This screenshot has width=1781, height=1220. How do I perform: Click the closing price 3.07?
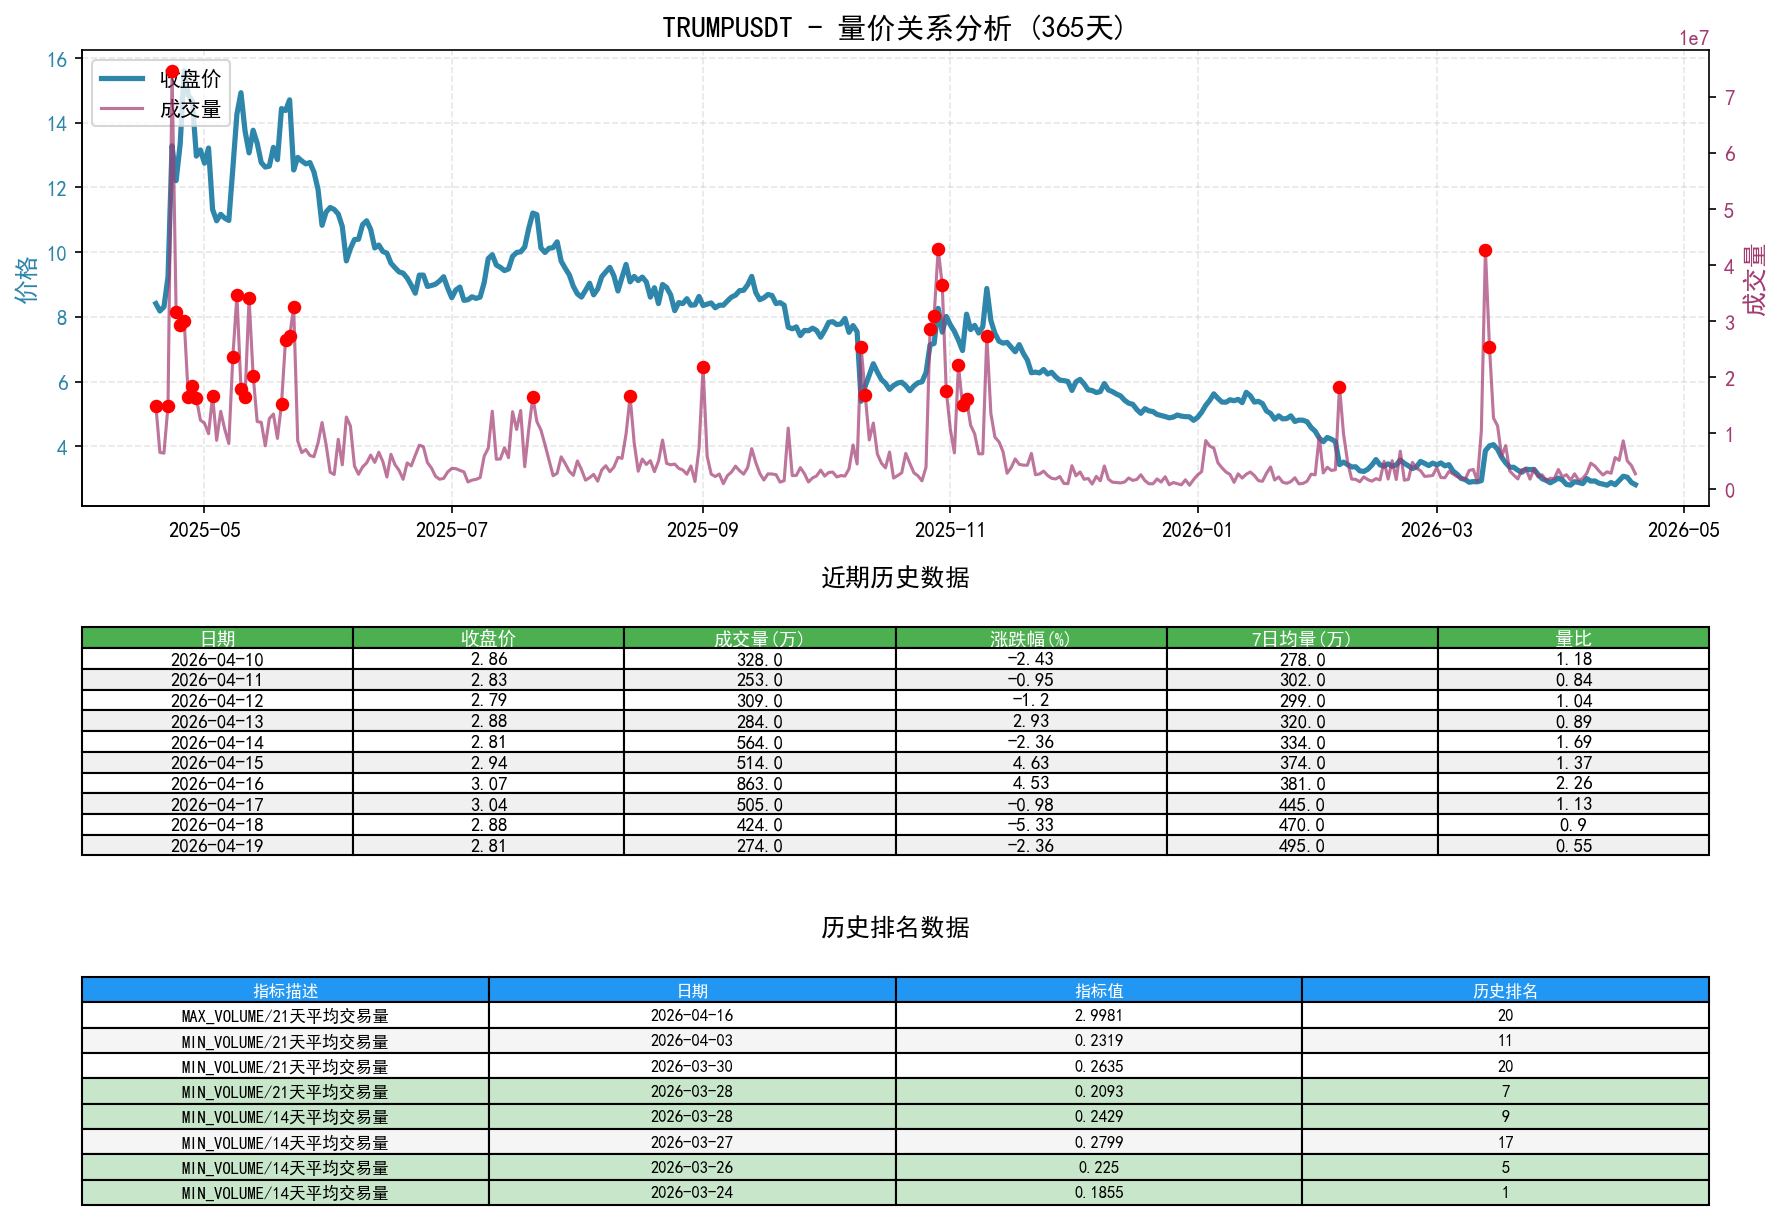(489, 784)
